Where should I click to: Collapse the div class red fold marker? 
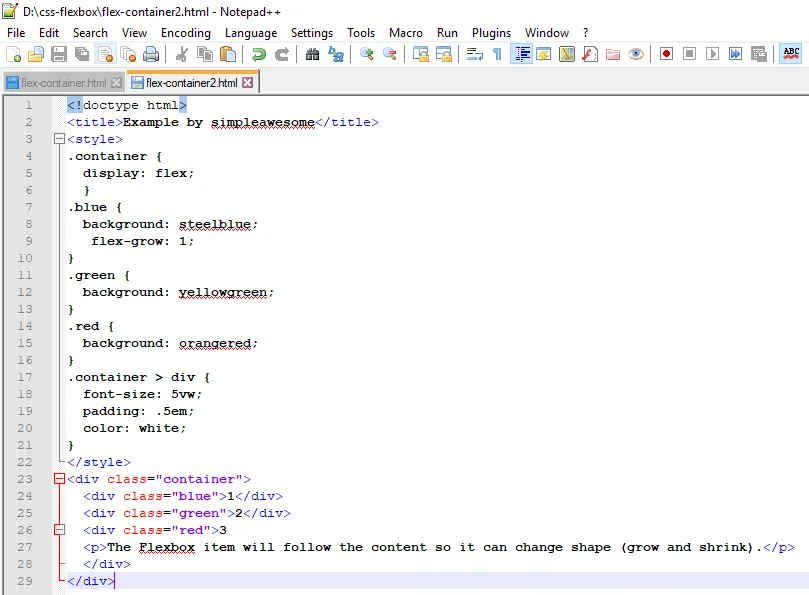(59, 530)
